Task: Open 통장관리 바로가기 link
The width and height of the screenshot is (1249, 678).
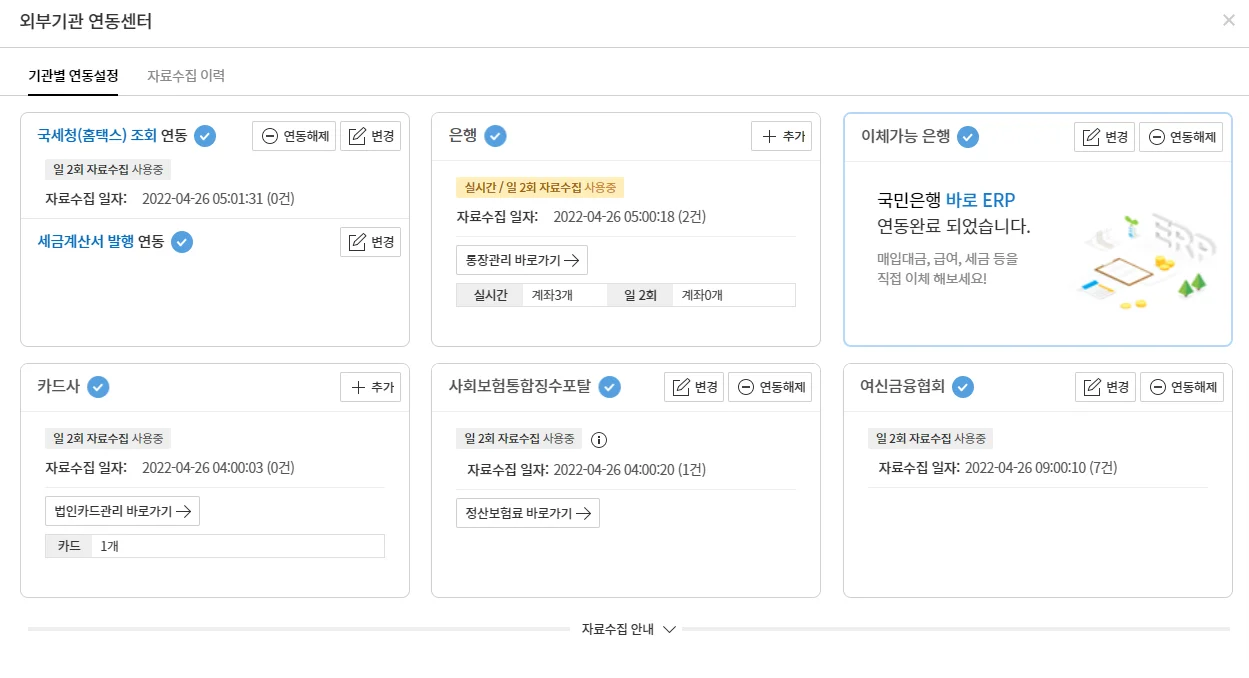Action: click(521, 260)
